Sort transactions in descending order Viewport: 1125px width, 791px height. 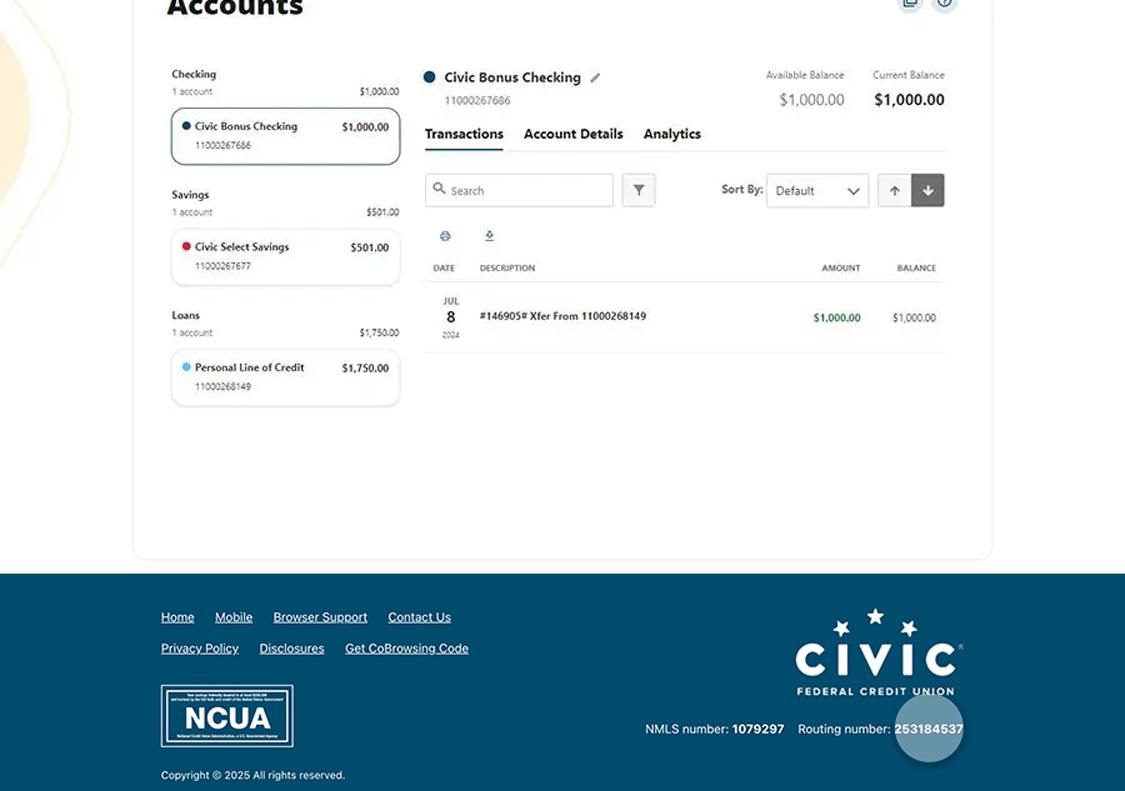[928, 190]
